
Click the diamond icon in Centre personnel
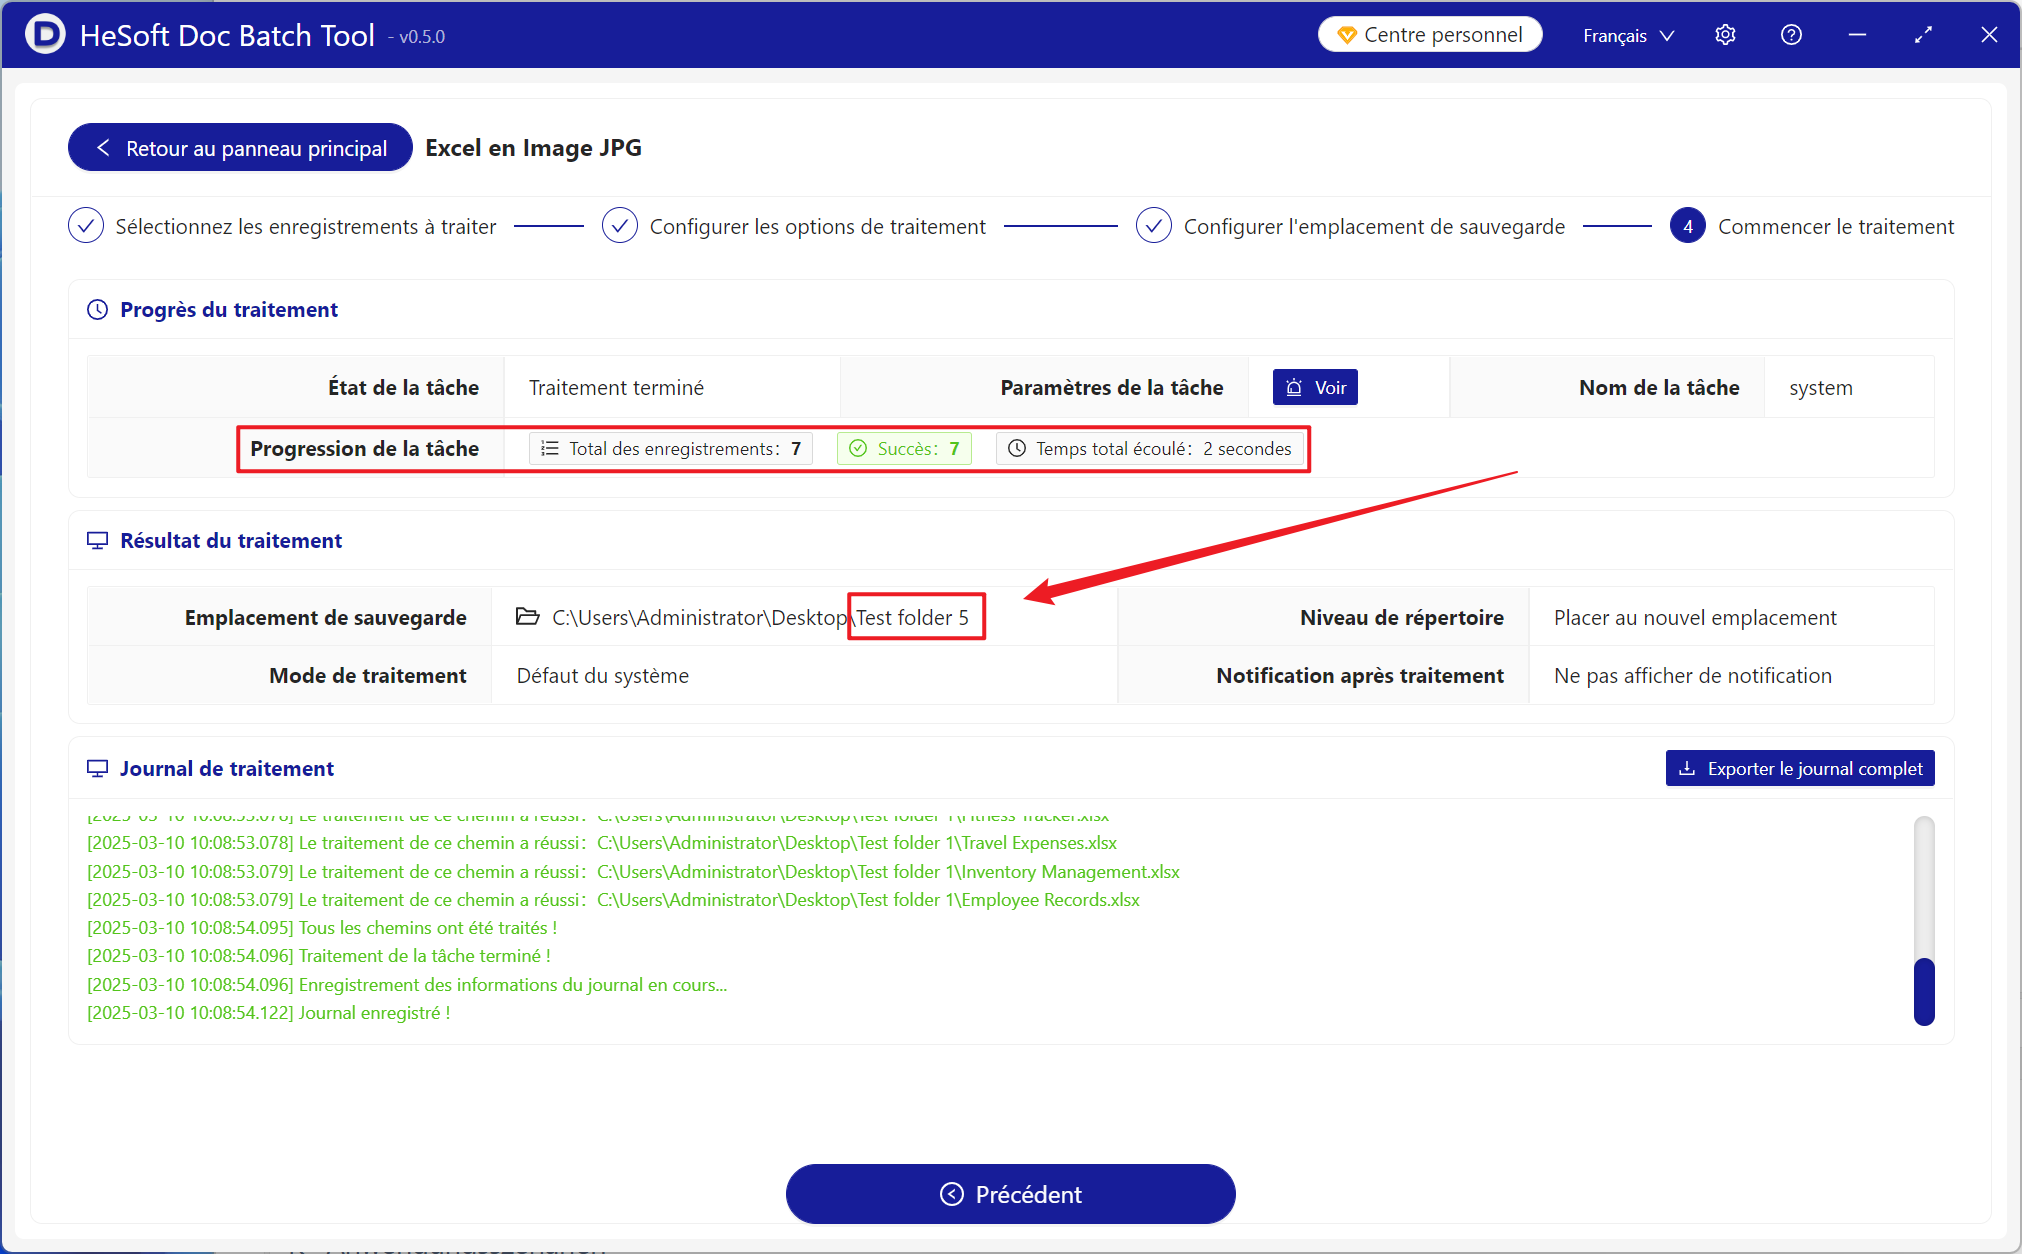(1347, 35)
